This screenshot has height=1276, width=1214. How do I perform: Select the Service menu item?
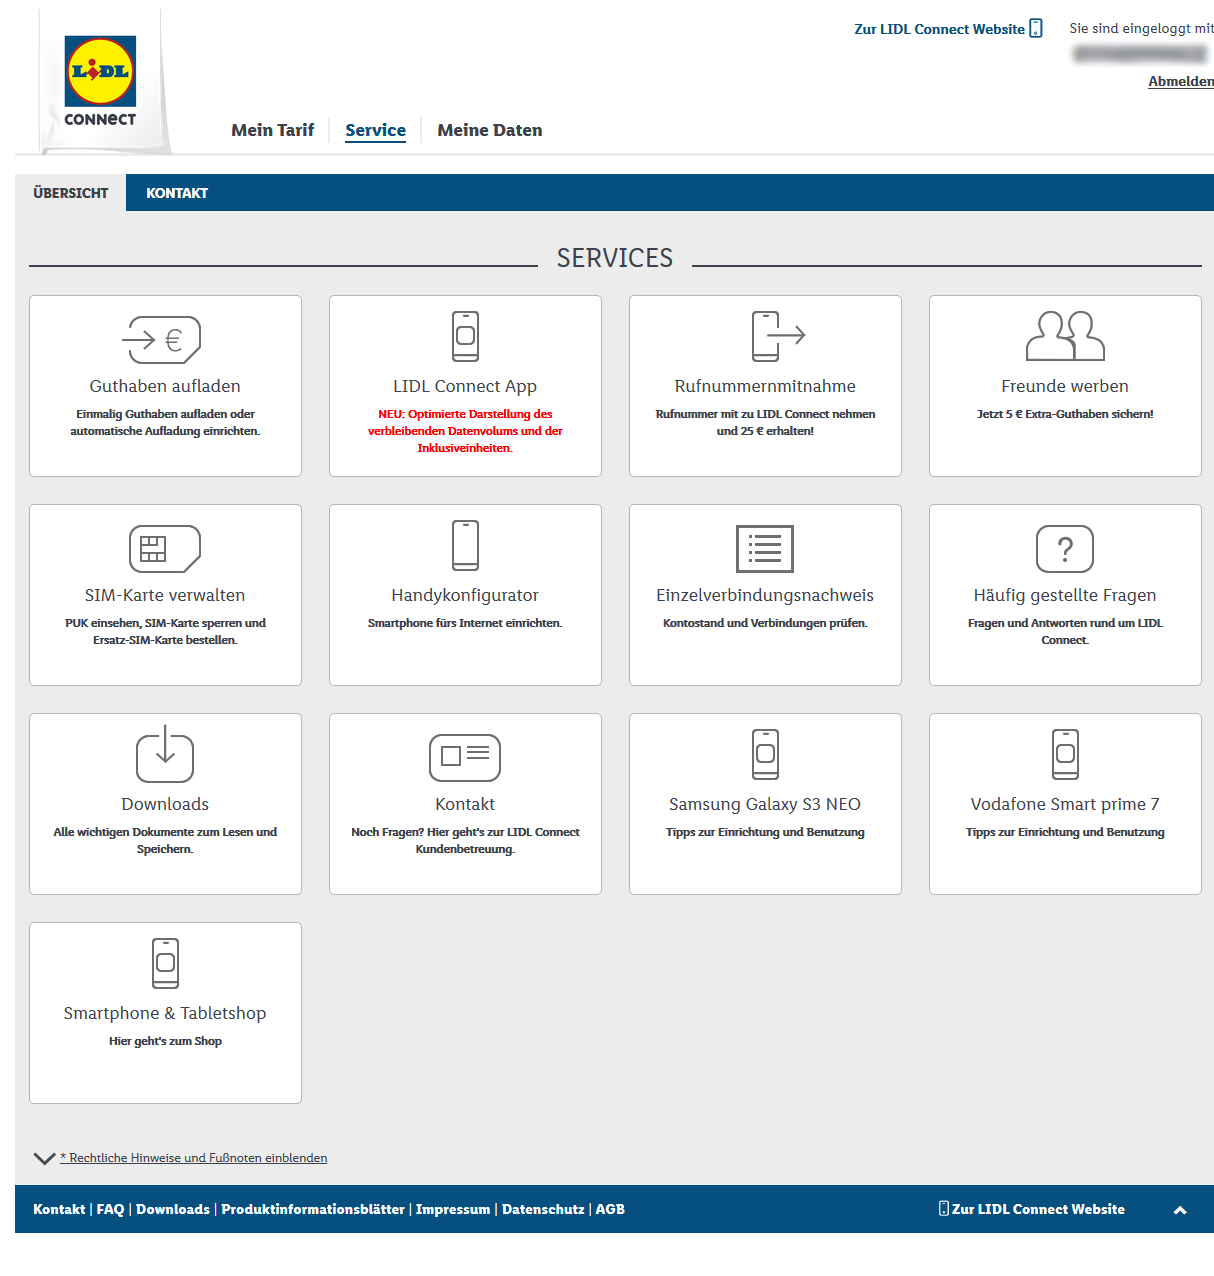pyautogui.click(x=376, y=130)
